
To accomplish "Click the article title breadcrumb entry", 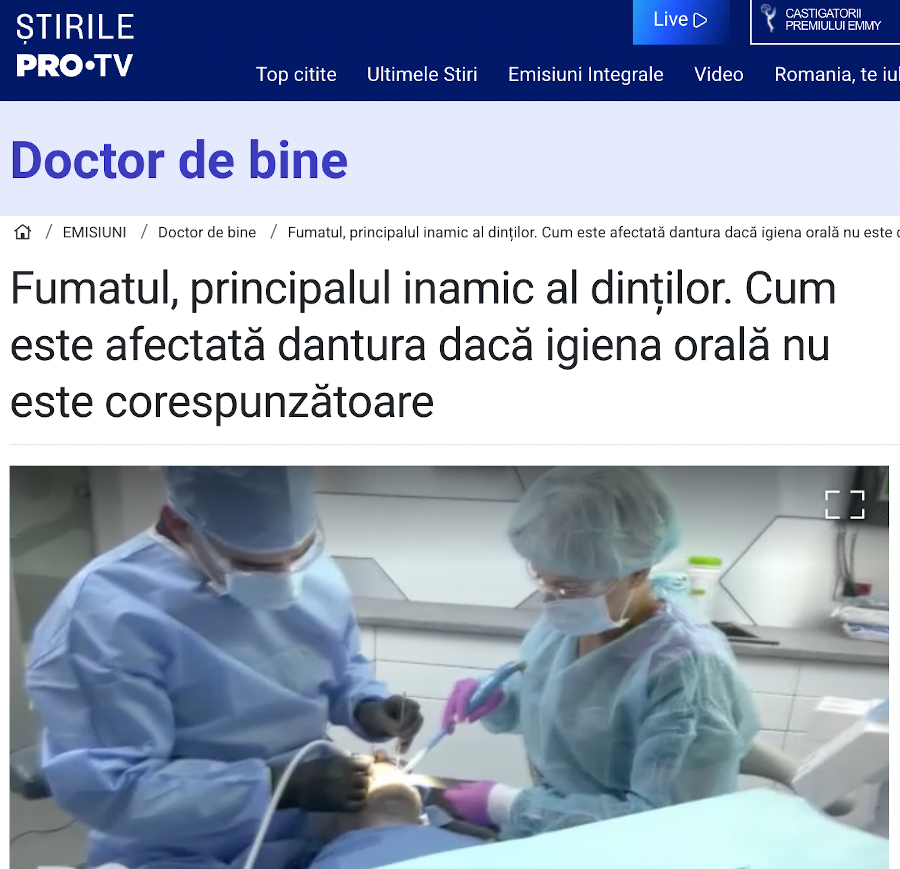I will point(593,232).
